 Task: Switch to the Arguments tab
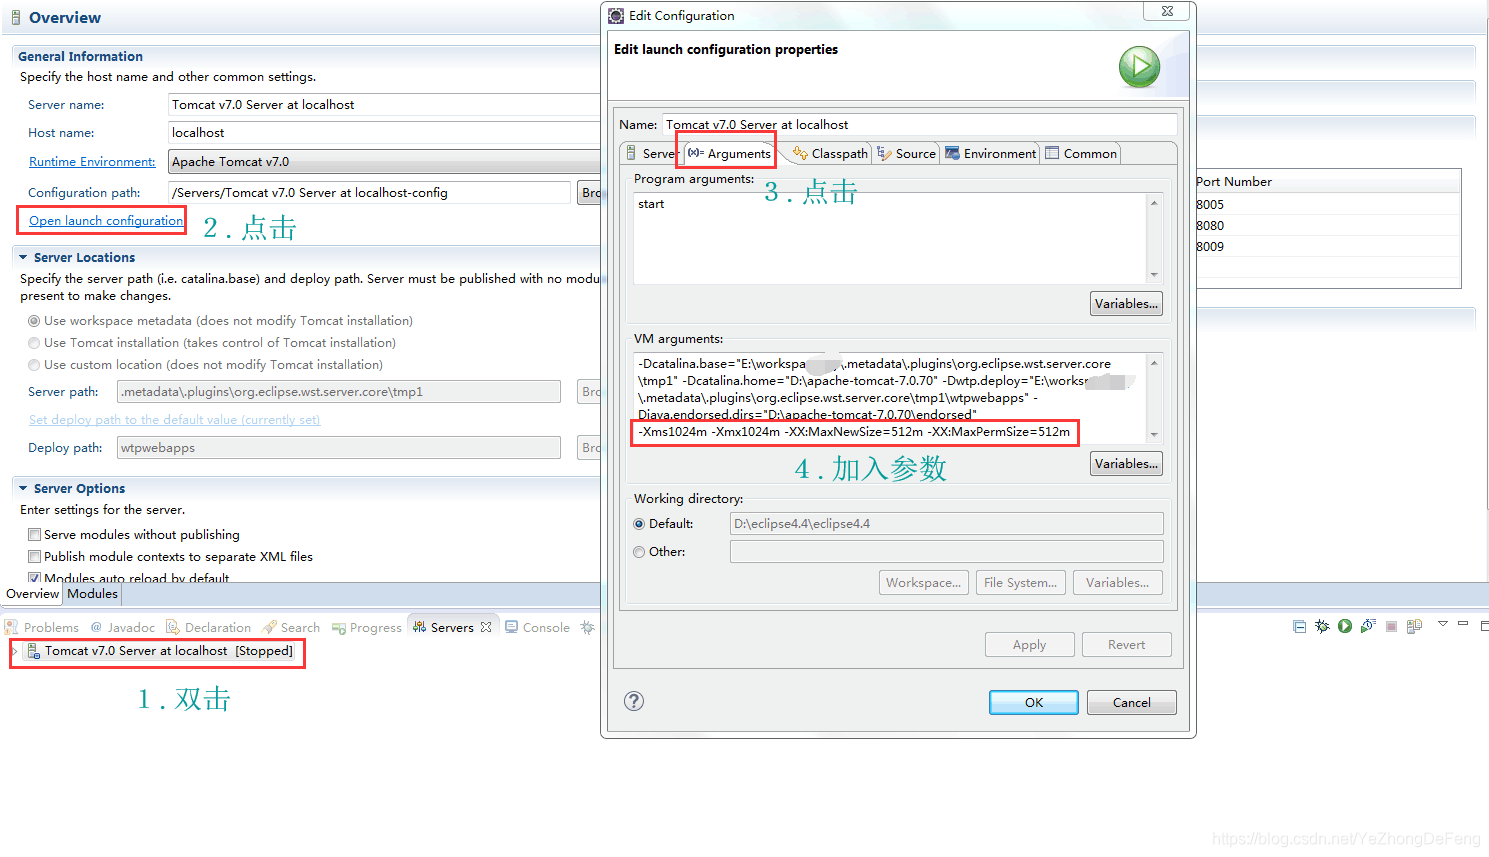(730, 153)
